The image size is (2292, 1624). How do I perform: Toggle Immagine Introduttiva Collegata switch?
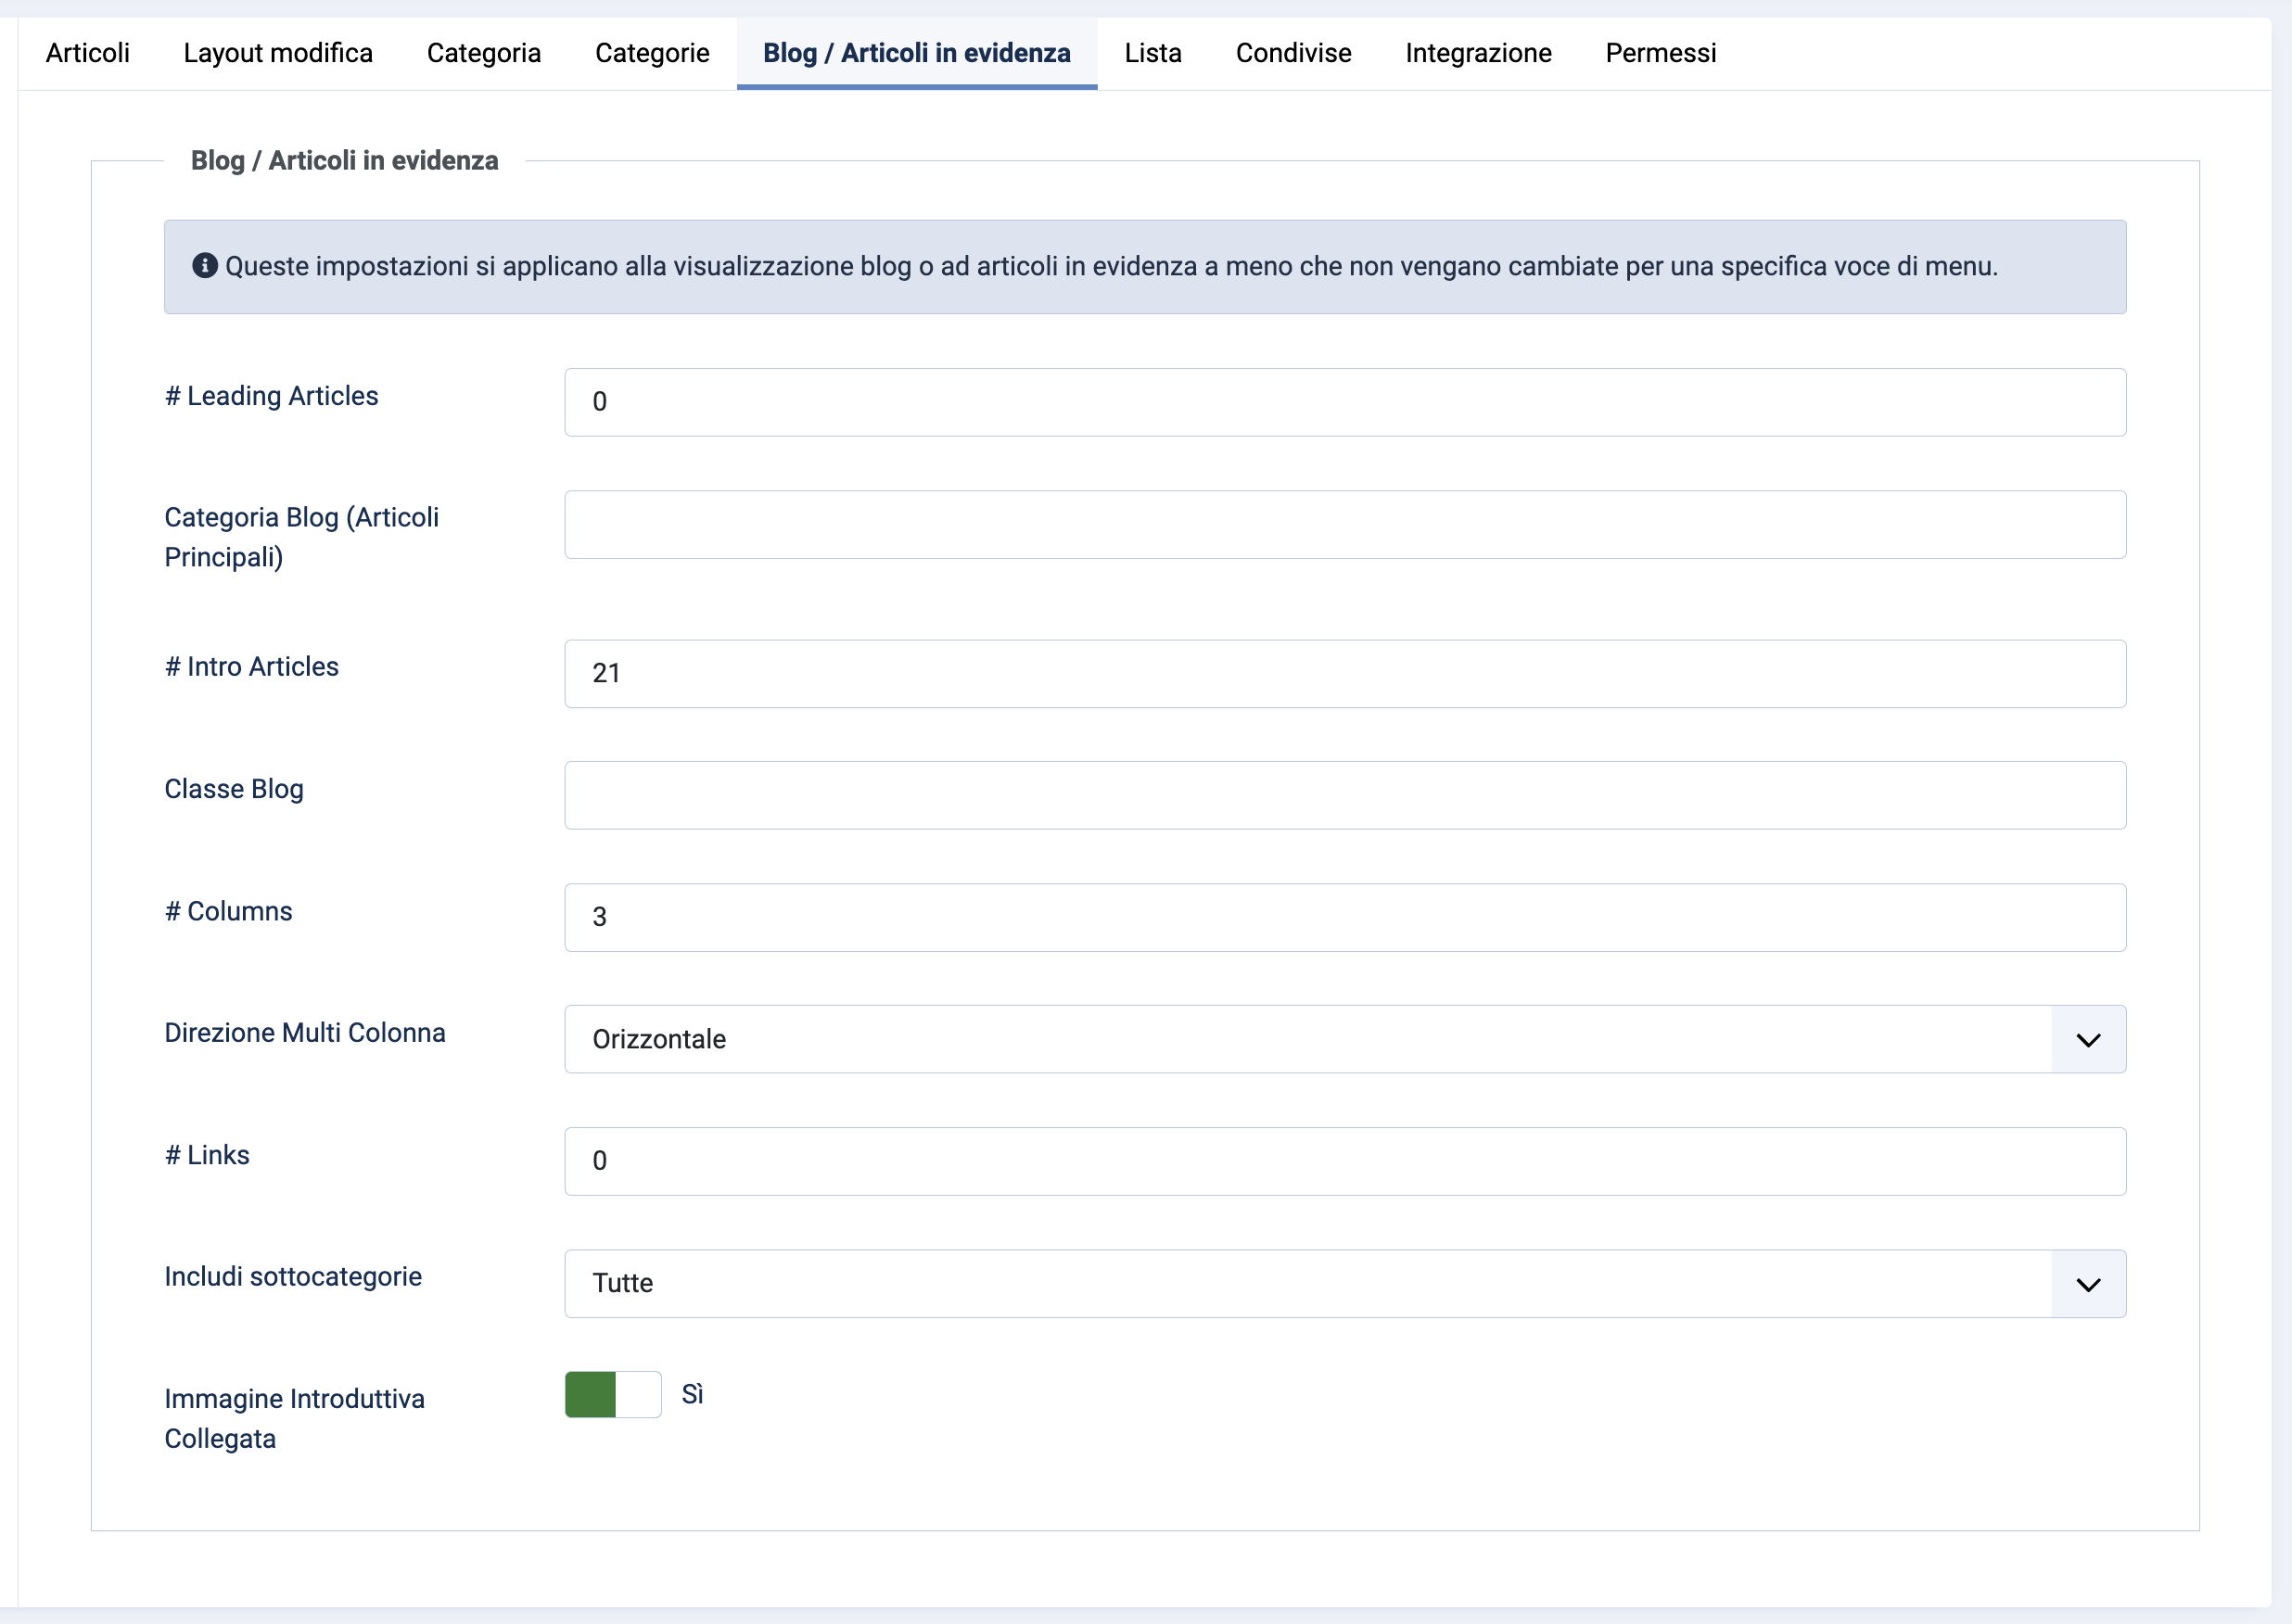613,1394
